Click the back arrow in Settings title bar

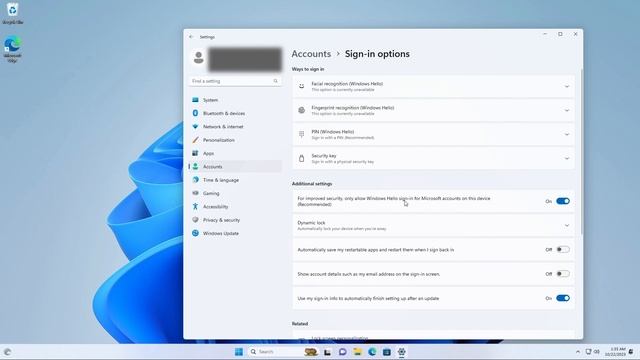(191, 37)
